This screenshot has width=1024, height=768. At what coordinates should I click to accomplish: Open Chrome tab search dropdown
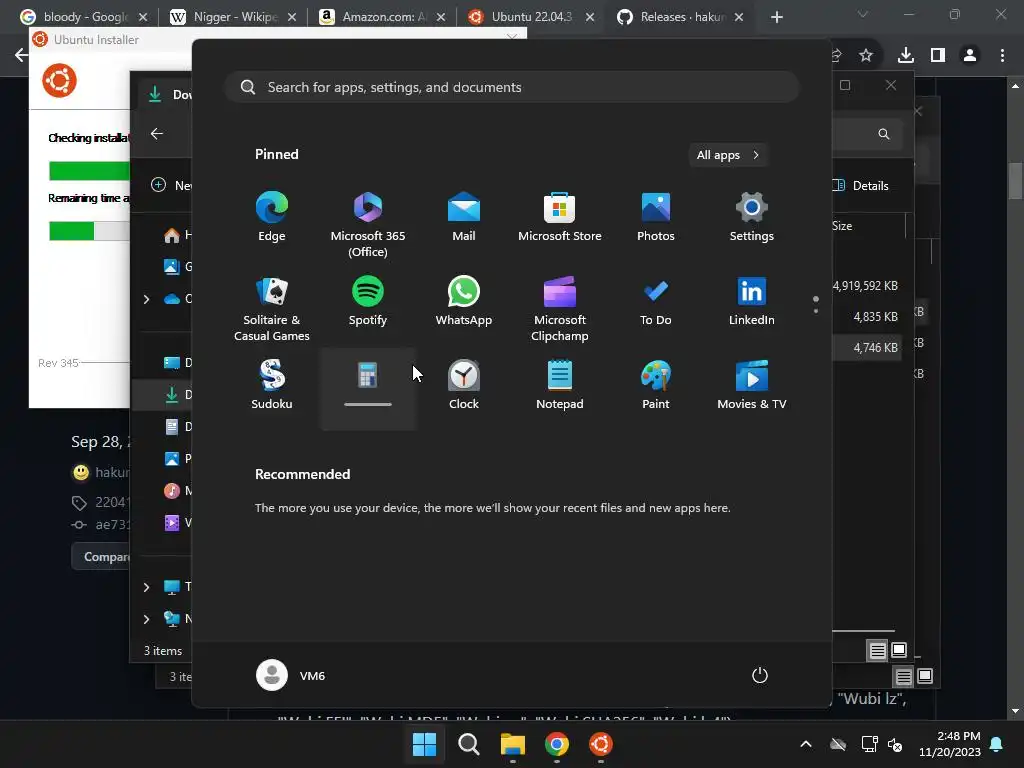pos(863,14)
